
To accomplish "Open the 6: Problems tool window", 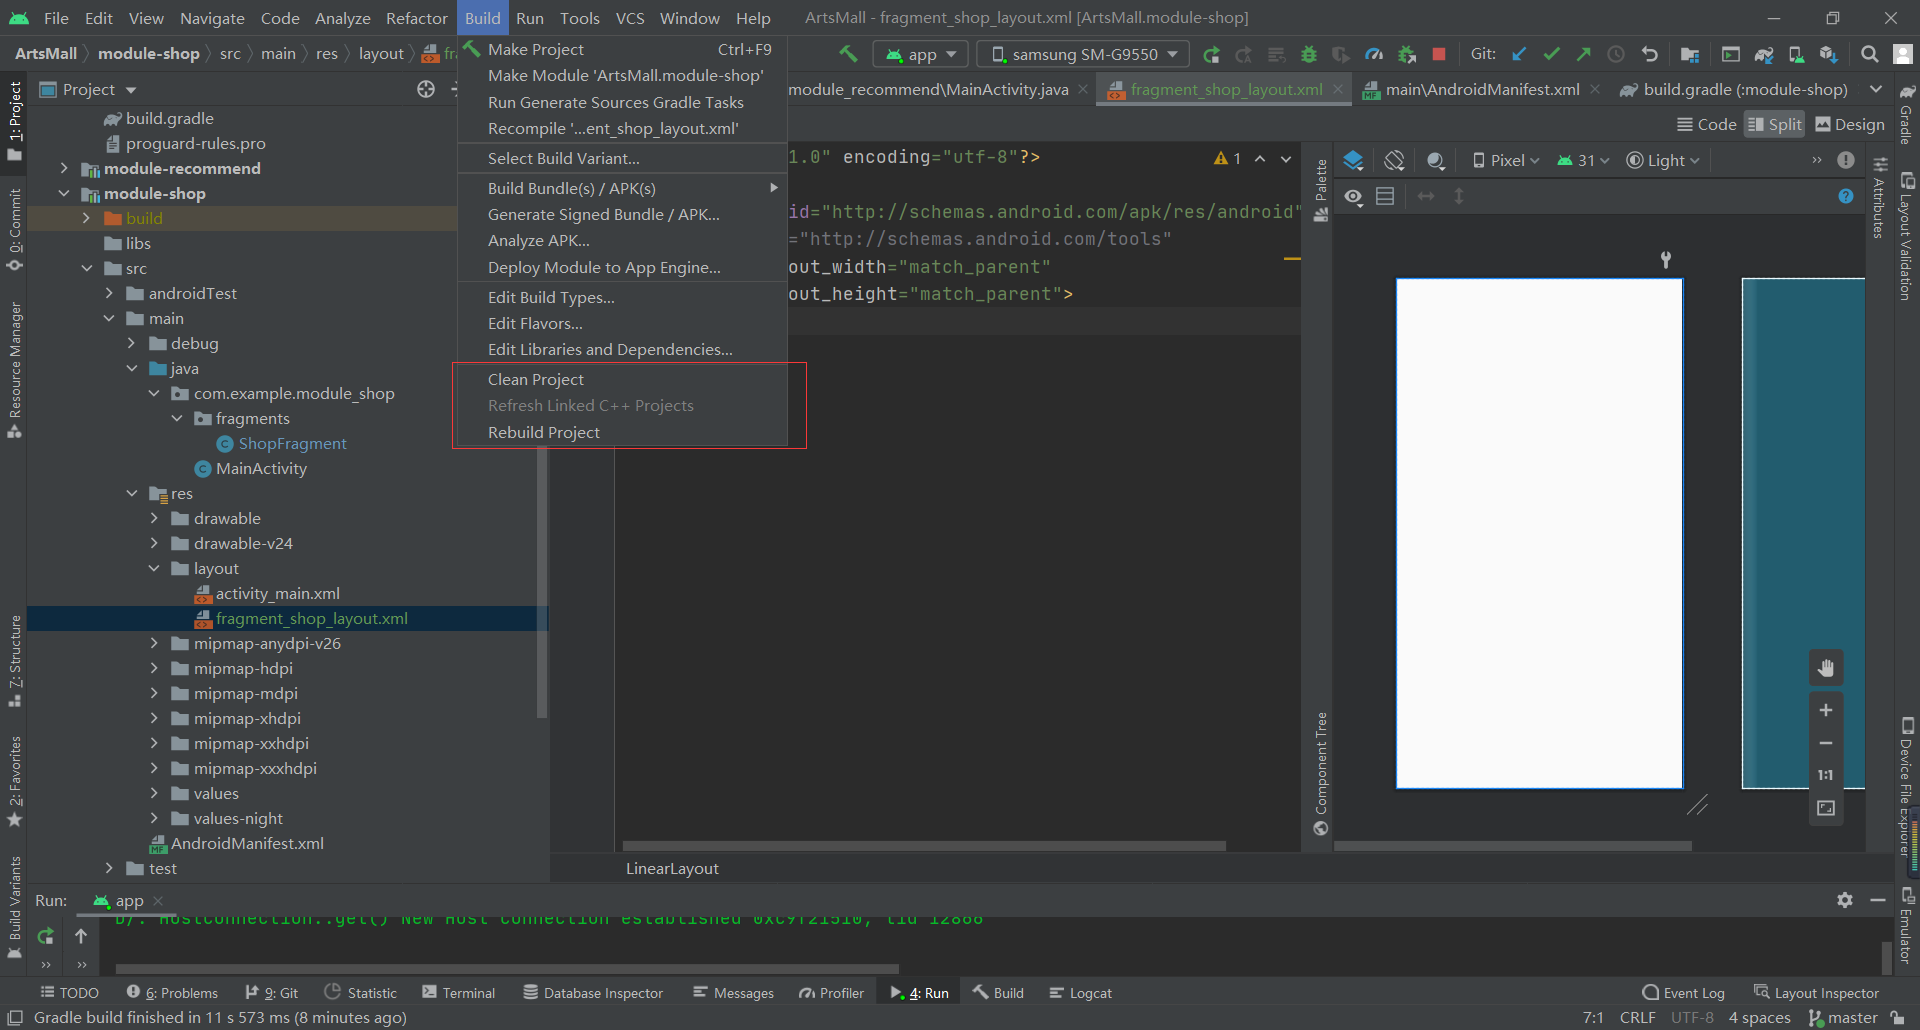I will 172,992.
